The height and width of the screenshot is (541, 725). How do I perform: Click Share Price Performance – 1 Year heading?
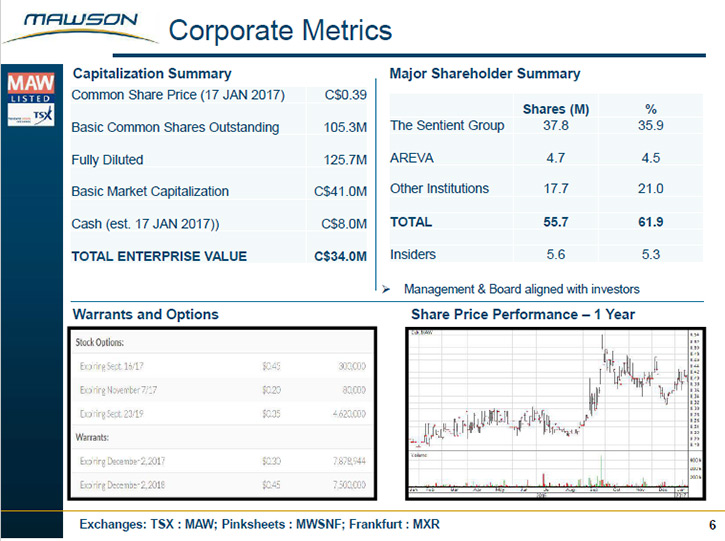click(523, 314)
